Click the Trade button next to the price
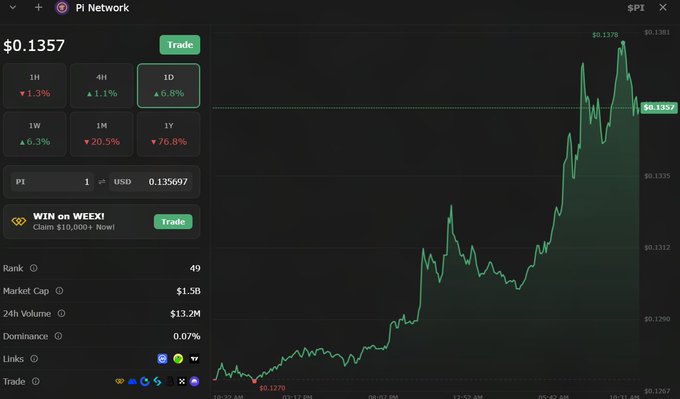680x399 pixels. click(x=180, y=45)
